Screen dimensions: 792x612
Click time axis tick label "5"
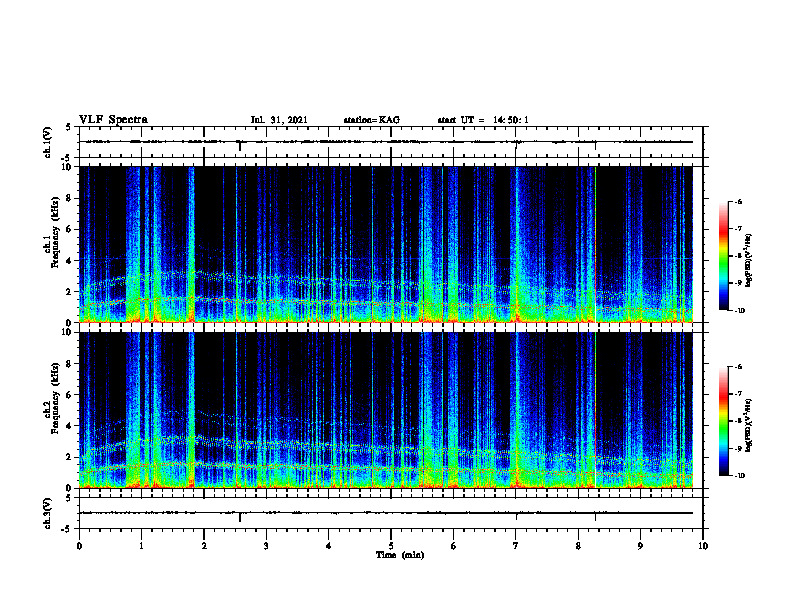tap(391, 546)
